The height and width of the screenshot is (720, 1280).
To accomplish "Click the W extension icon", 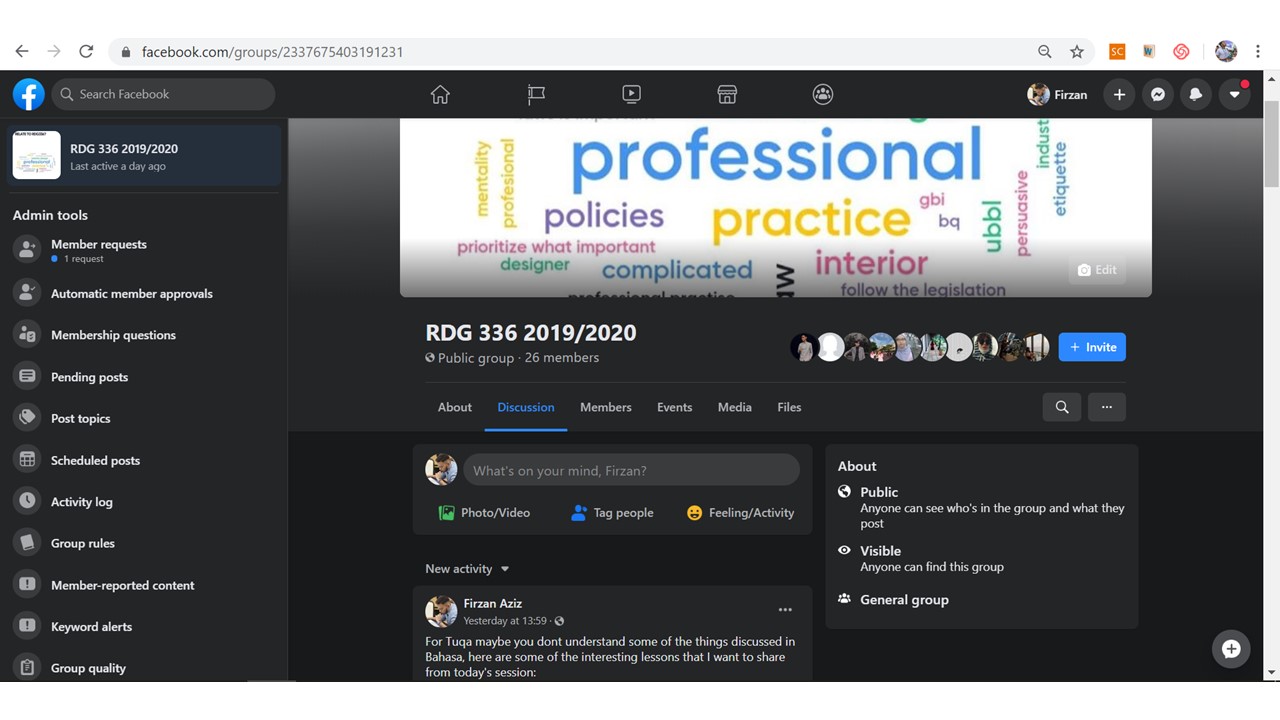I will pos(1149,52).
